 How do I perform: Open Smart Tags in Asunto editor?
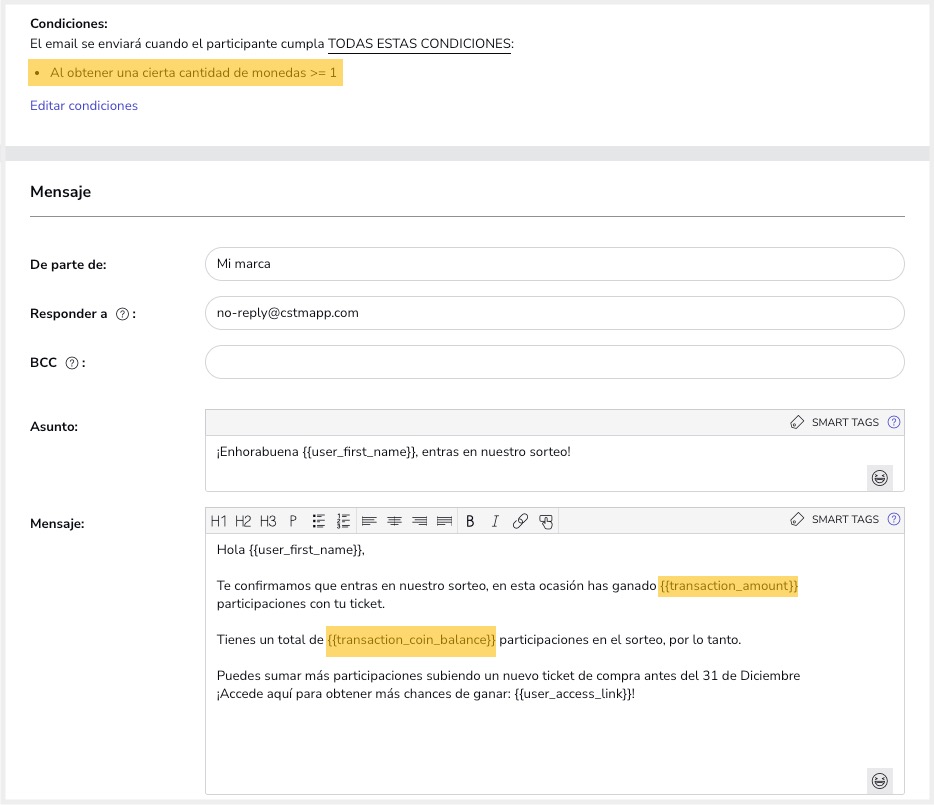(x=835, y=423)
